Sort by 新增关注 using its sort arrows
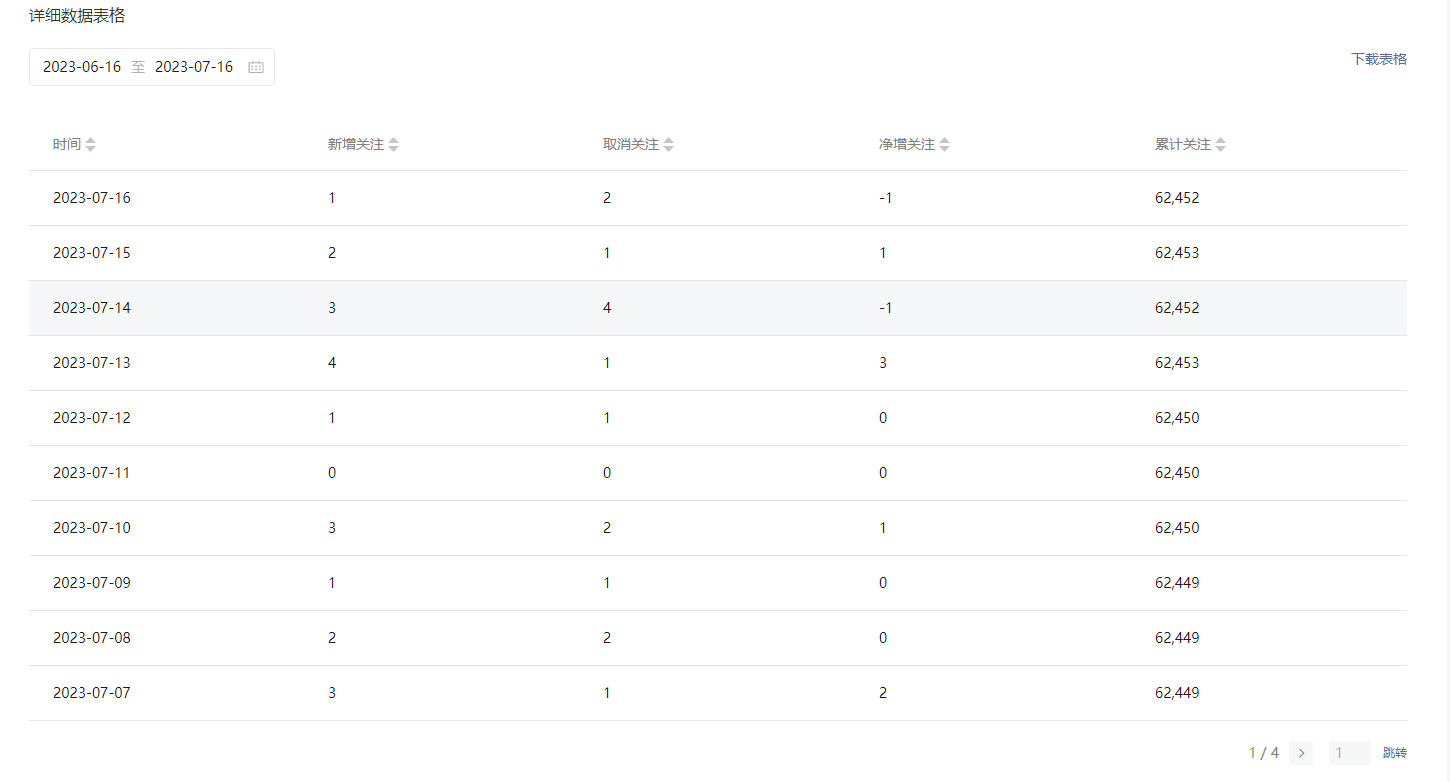The image size is (1450, 782). click(393, 144)
